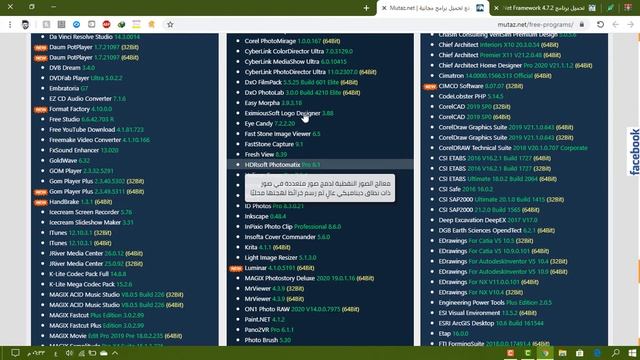Image resolution: width=640 pixels, height=360 pixels.
Task: Open the Facebook side tab
Action: point(634,152)
